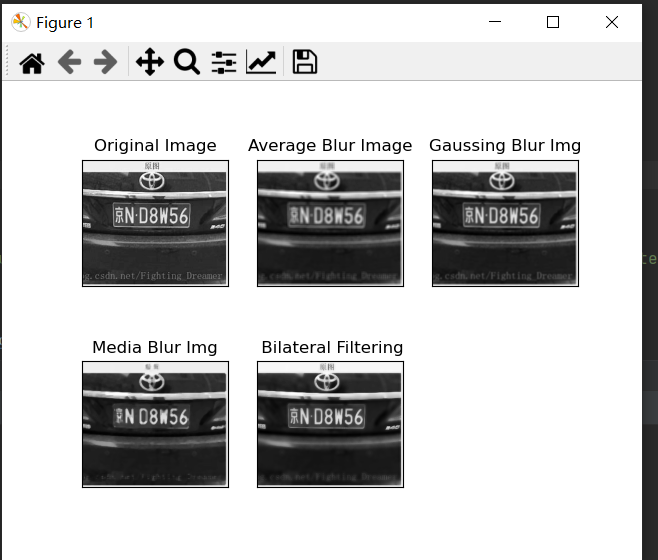This screenshot has height=560, width=658.
Task: Click the 'Media Blur Img' title text
Action: [155, 348]
